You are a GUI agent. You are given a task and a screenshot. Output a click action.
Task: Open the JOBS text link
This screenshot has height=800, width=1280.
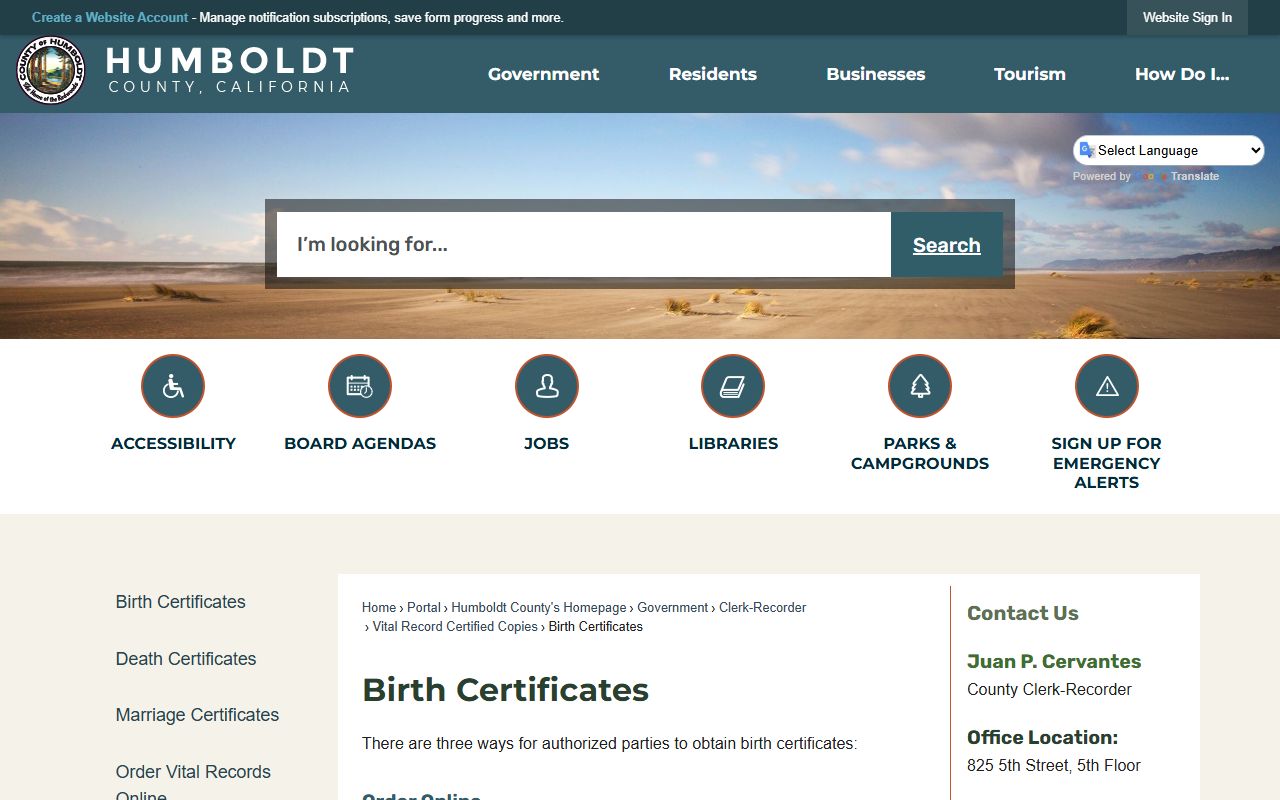547,444
